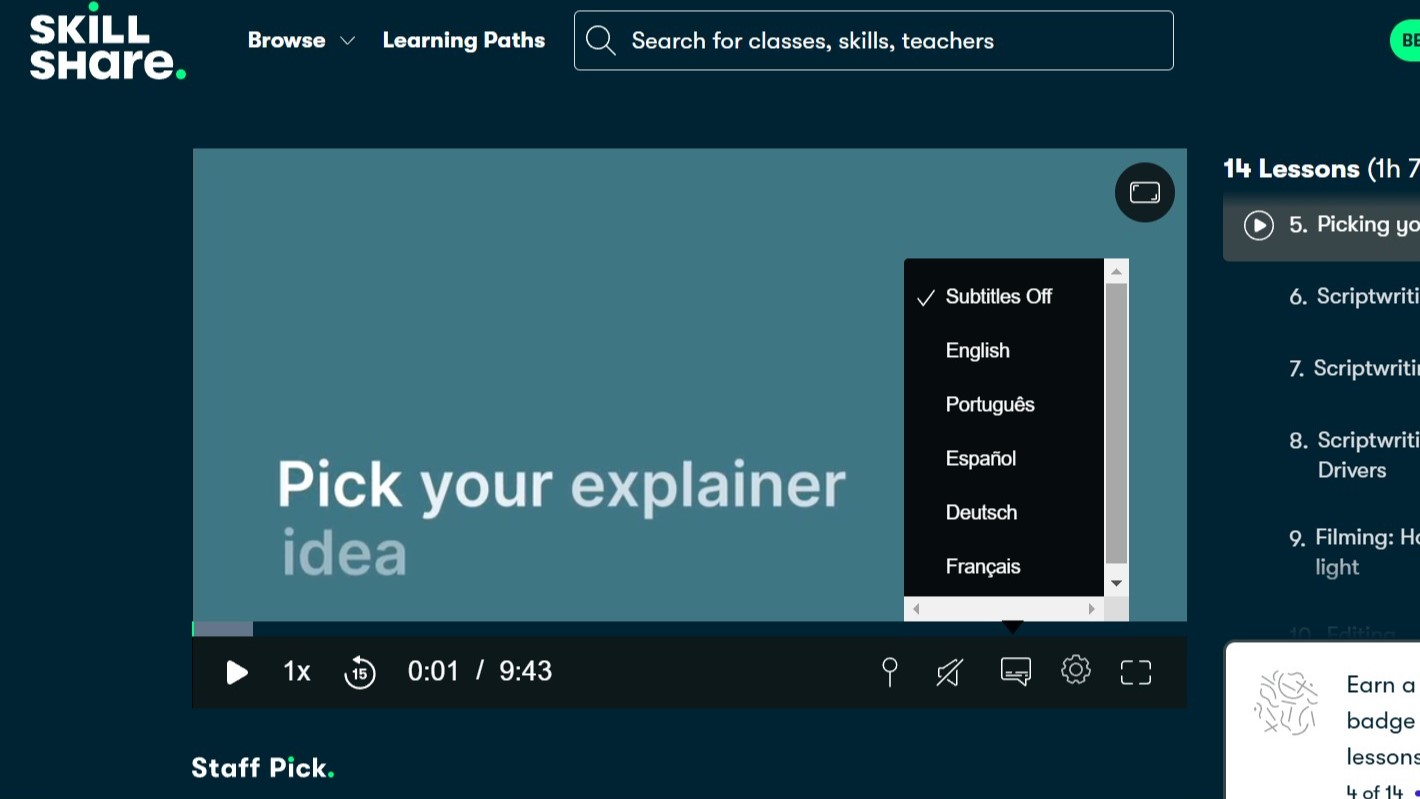Play the video
The width and height of the screenshot is (1420, 799).
coord(237,672)
